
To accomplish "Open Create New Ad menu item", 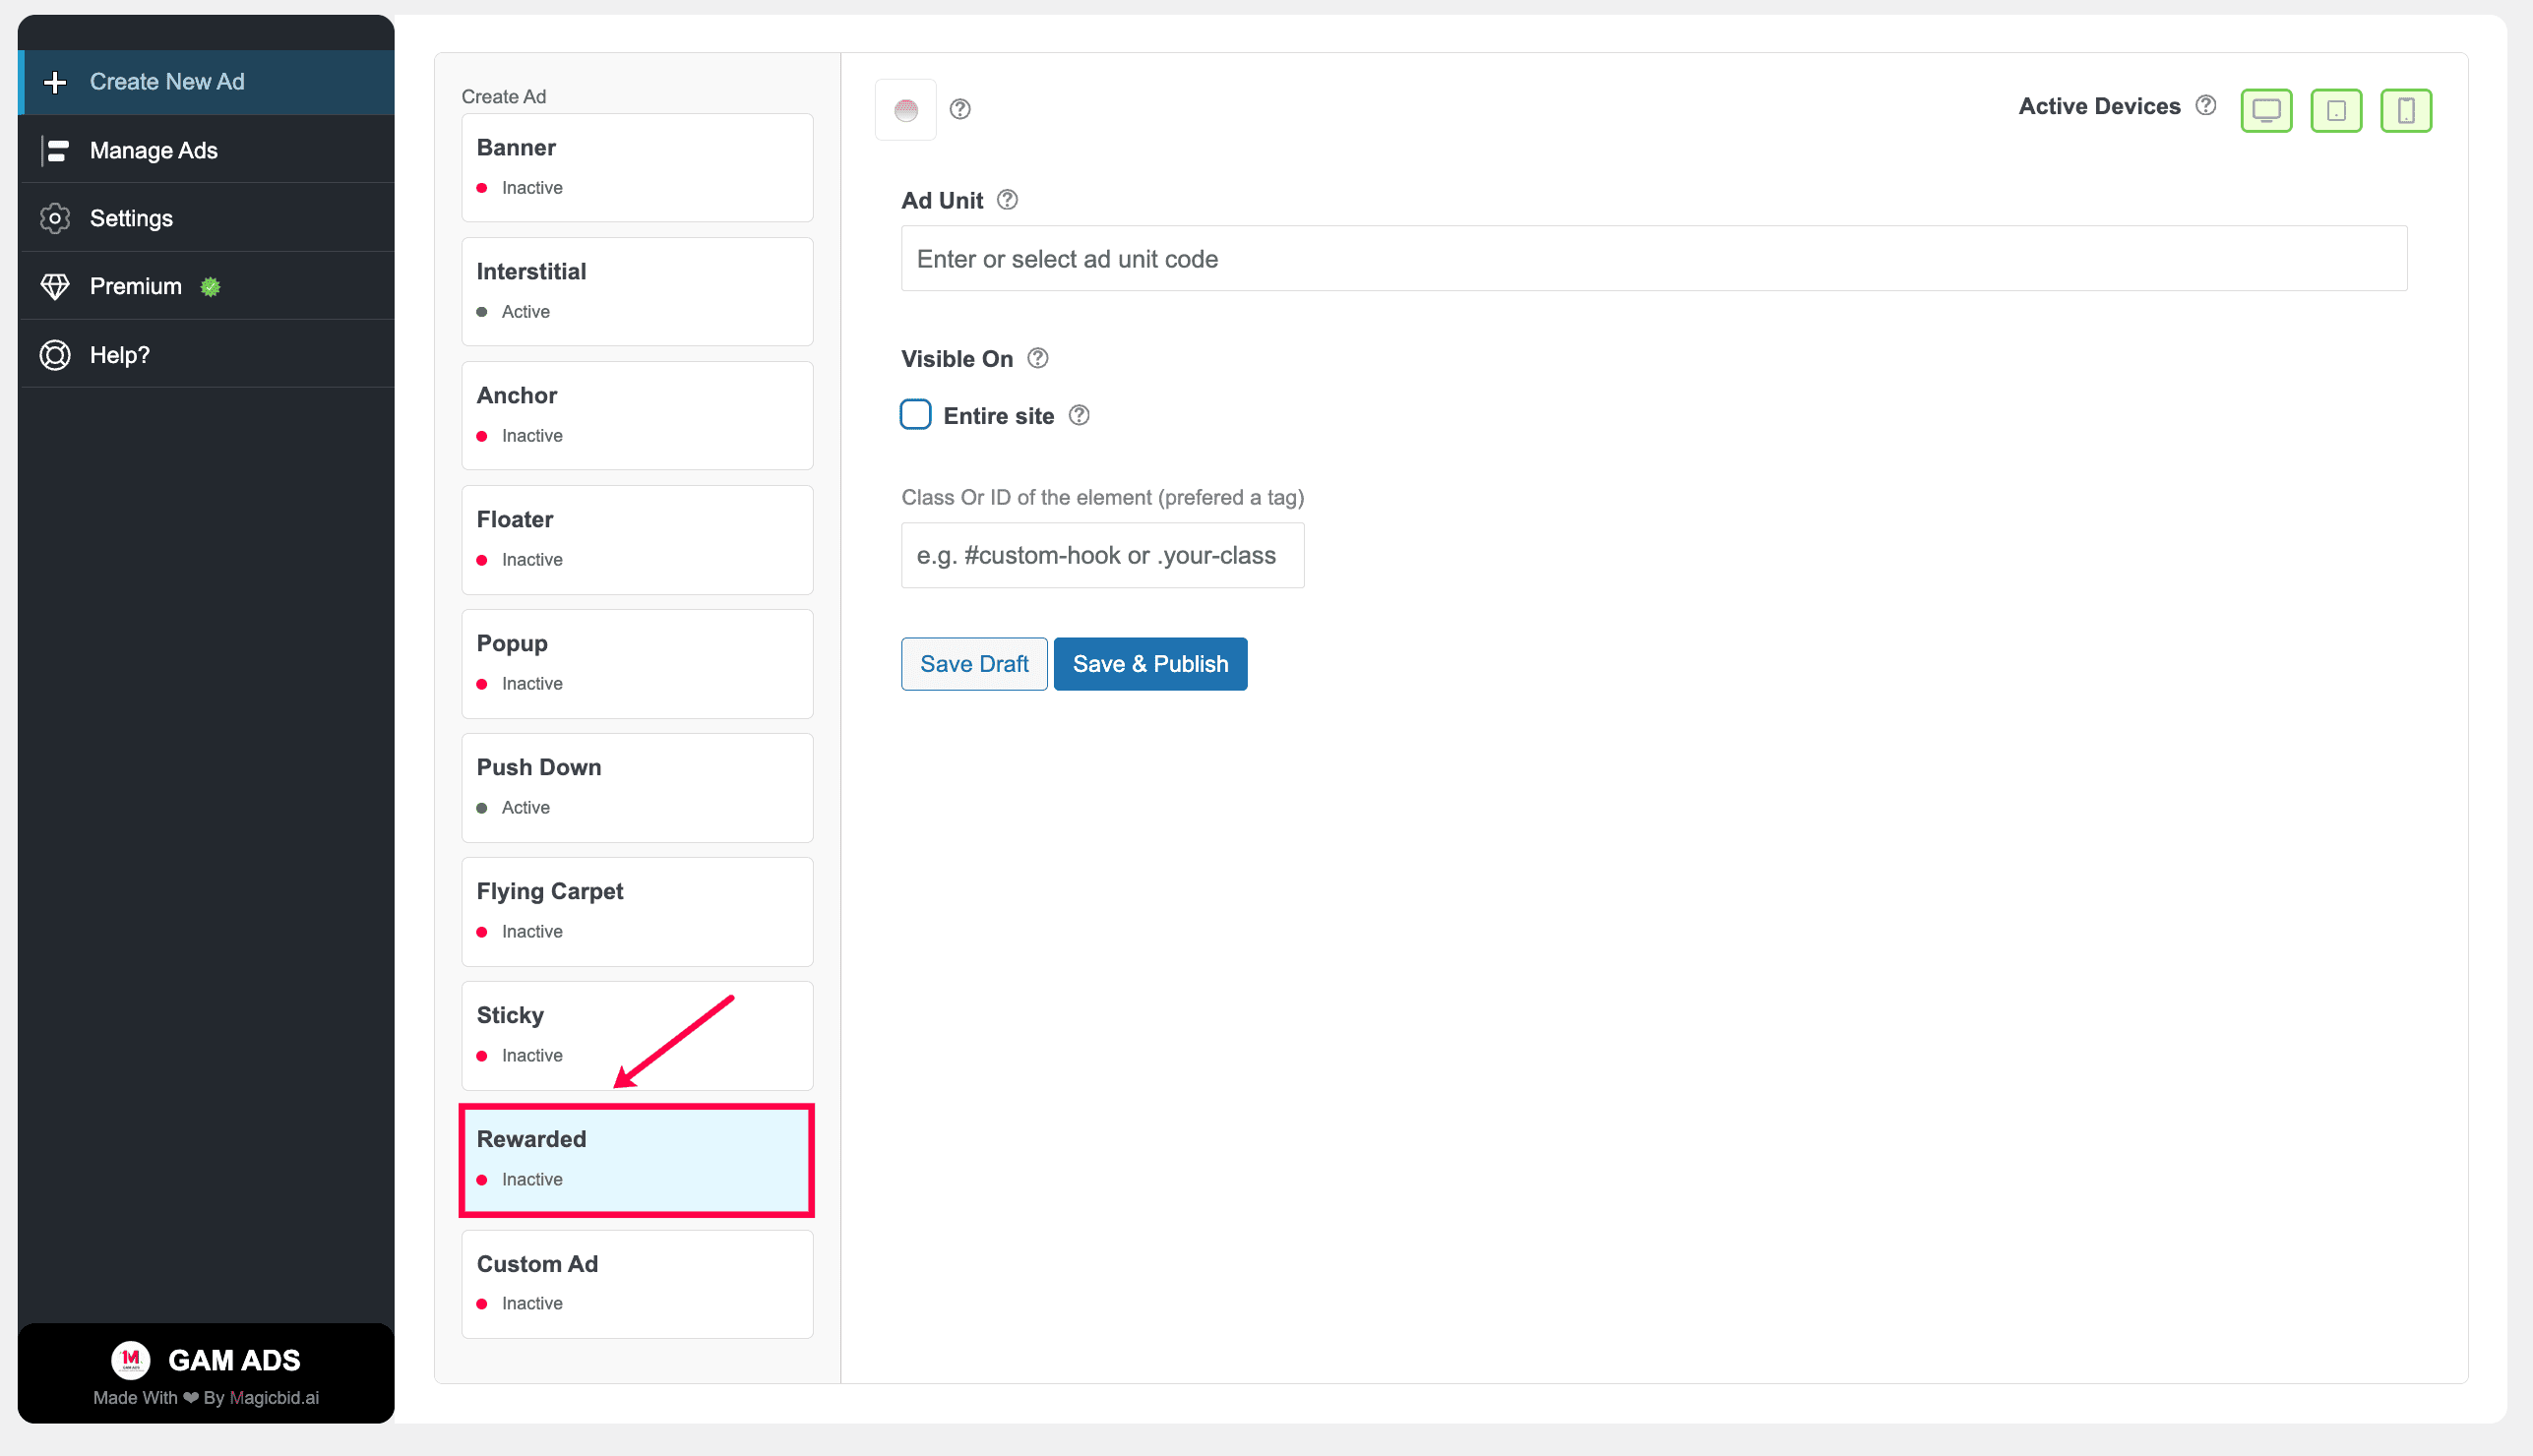I will pyautogui.click(x=207, y=82).
